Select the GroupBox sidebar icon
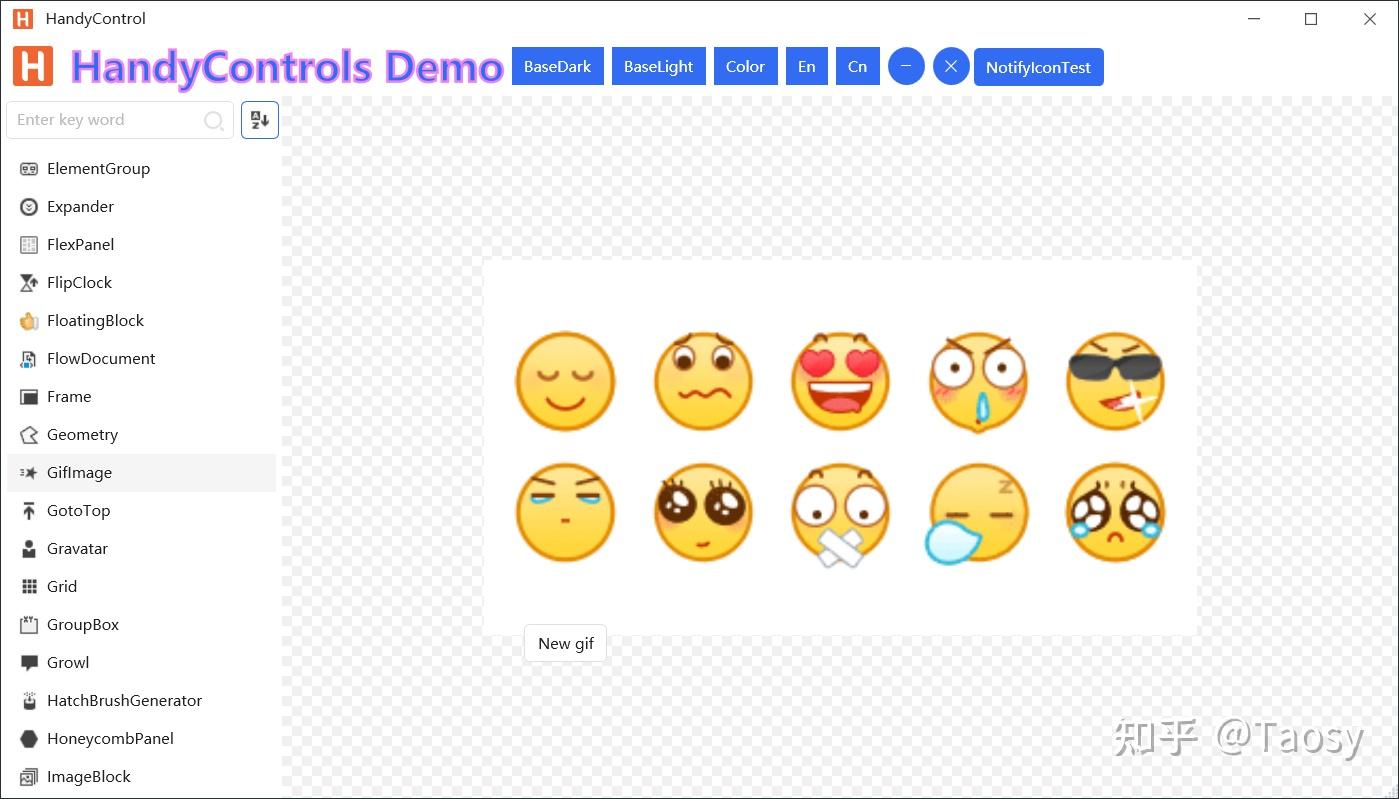The width and height of the screenshot is (1399, 799). tap(29, 625)
